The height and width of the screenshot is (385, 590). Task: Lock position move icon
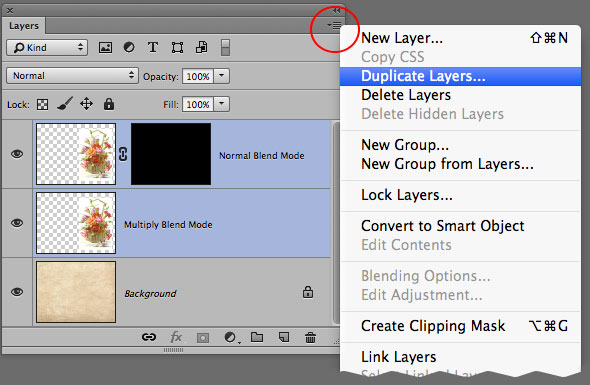tap(87, 104)
